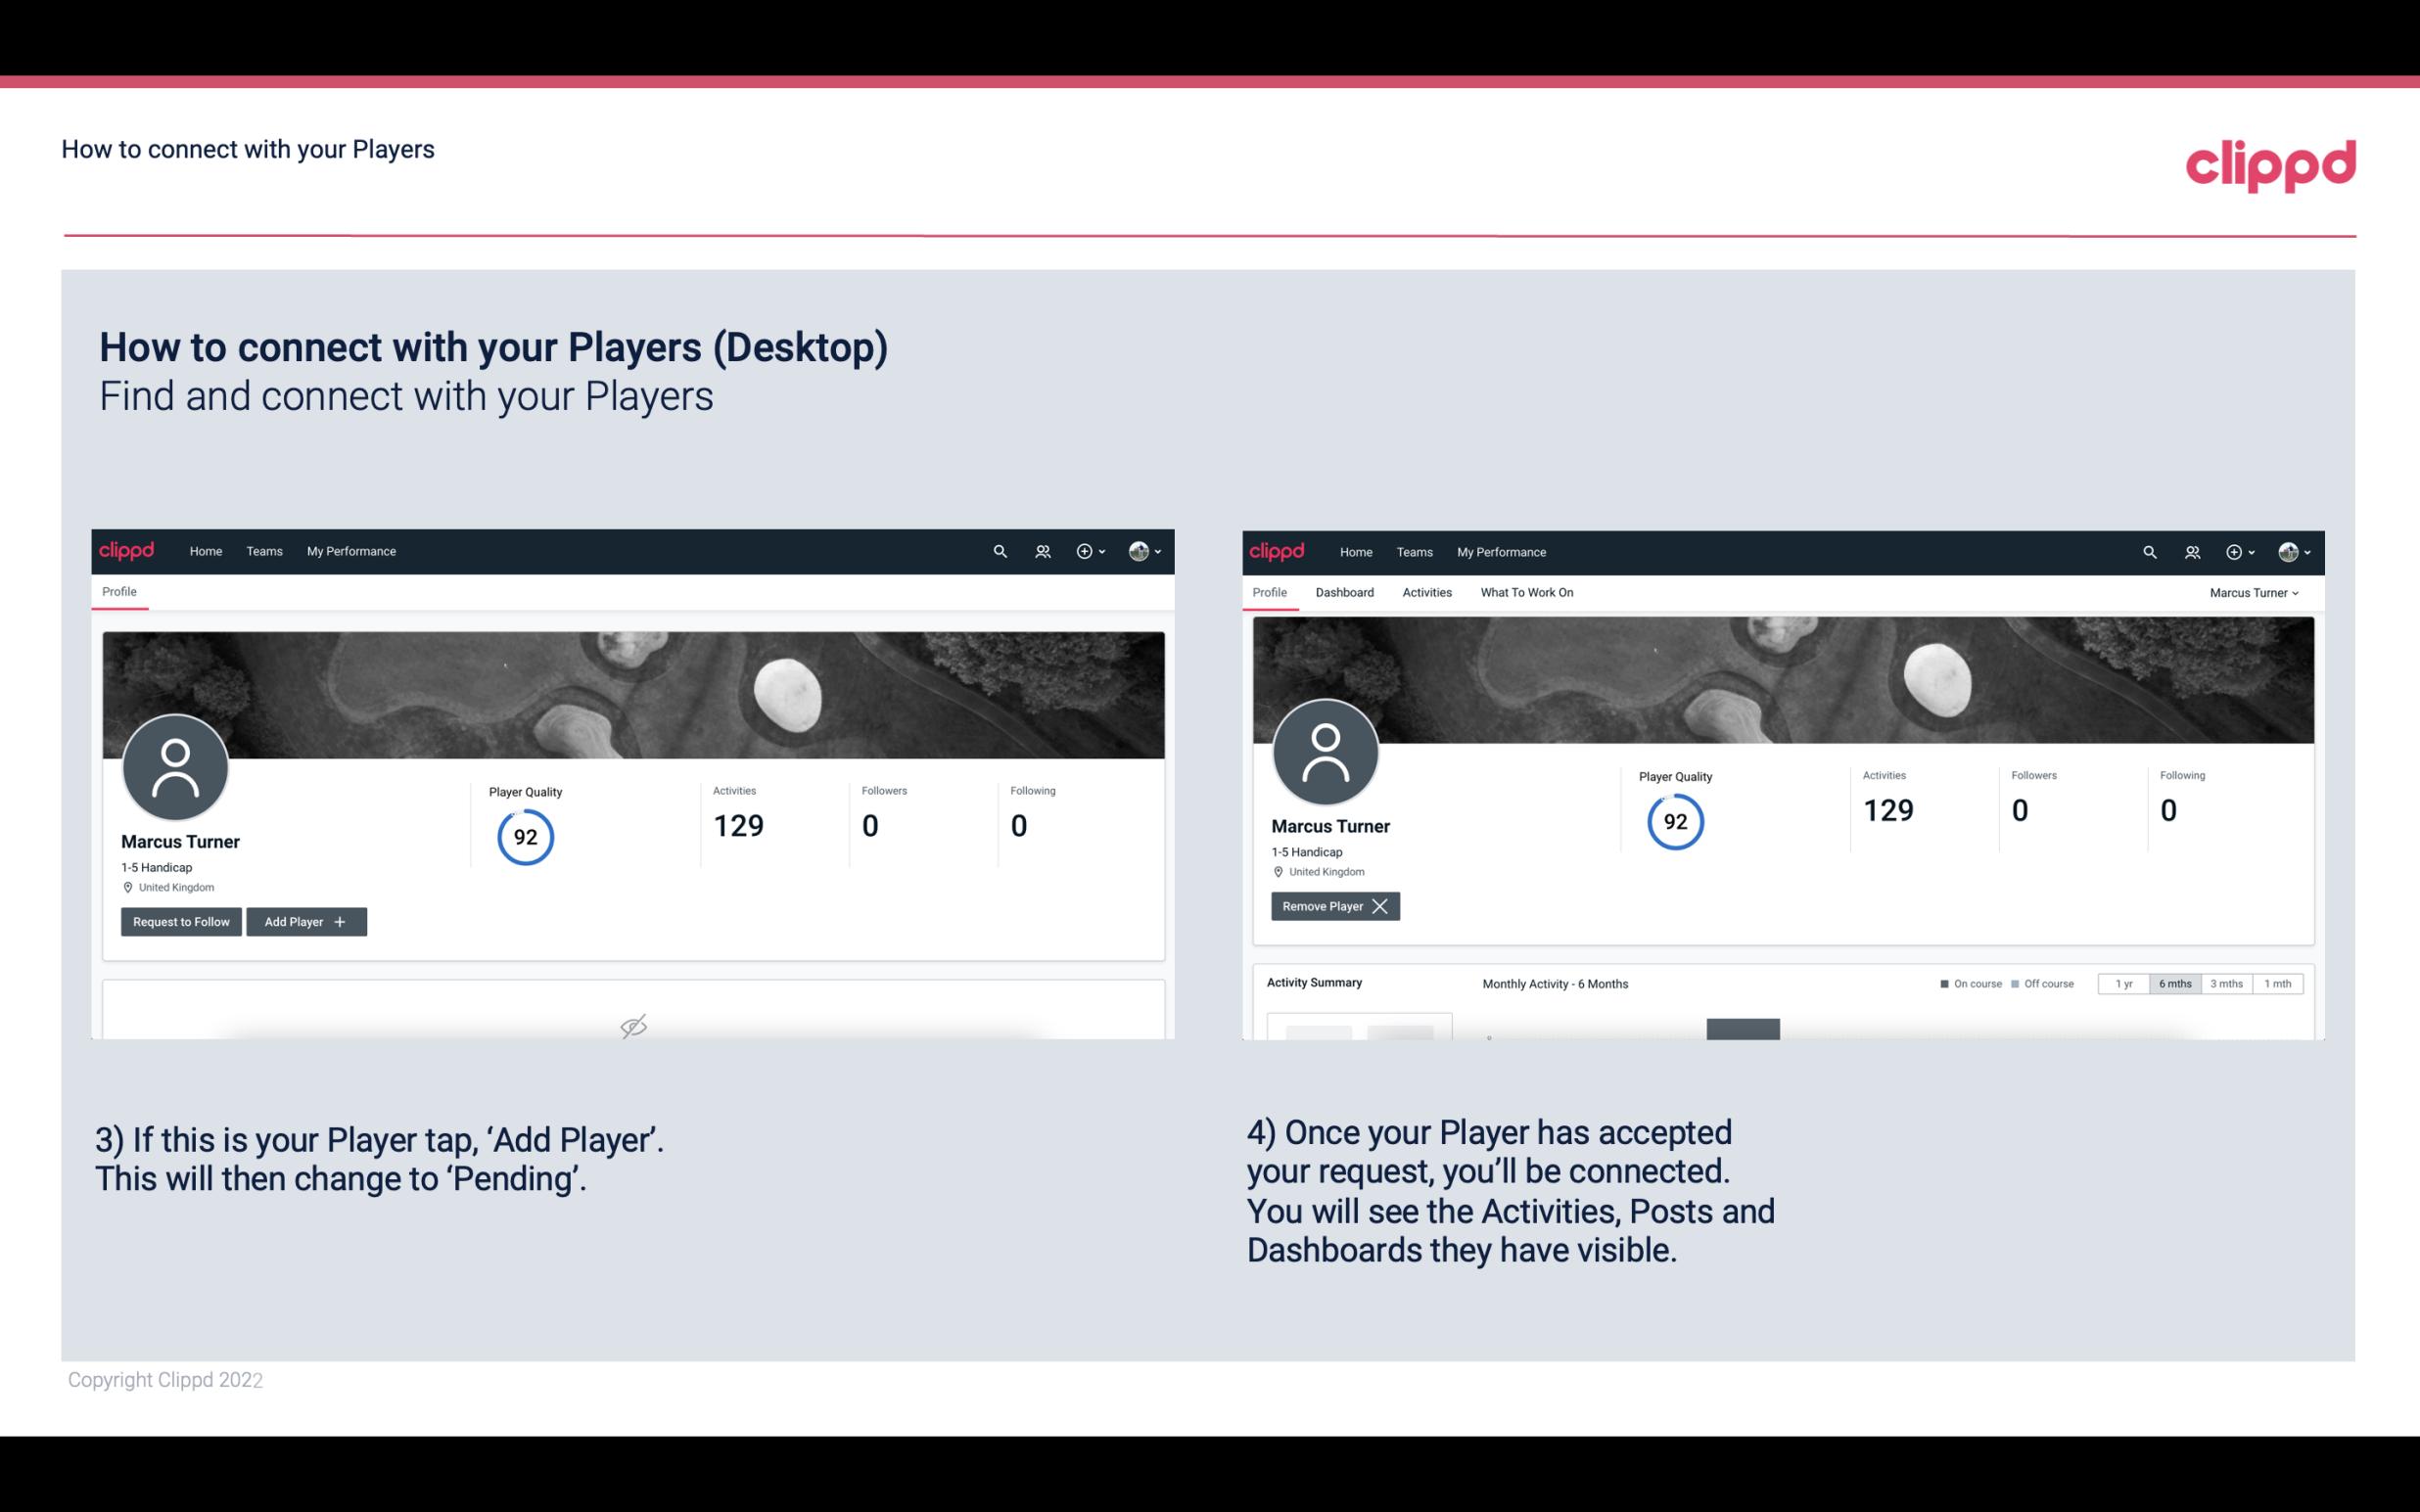The image size is (2420, 1512).
Task: Click the search icon in left navbar
Action: (x=999, y=550)
